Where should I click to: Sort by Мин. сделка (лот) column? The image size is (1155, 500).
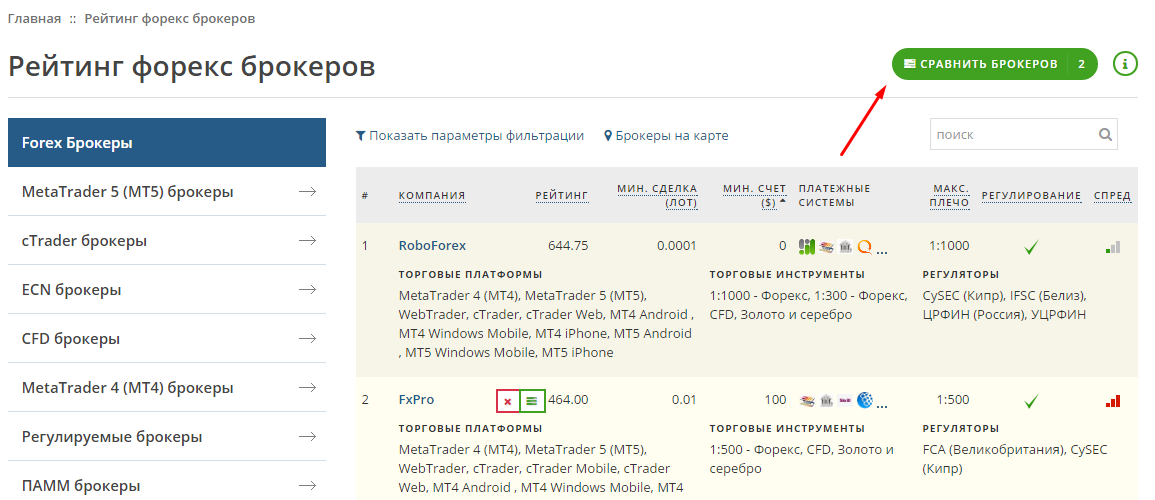pyautogui.click(x=657, y=195)
